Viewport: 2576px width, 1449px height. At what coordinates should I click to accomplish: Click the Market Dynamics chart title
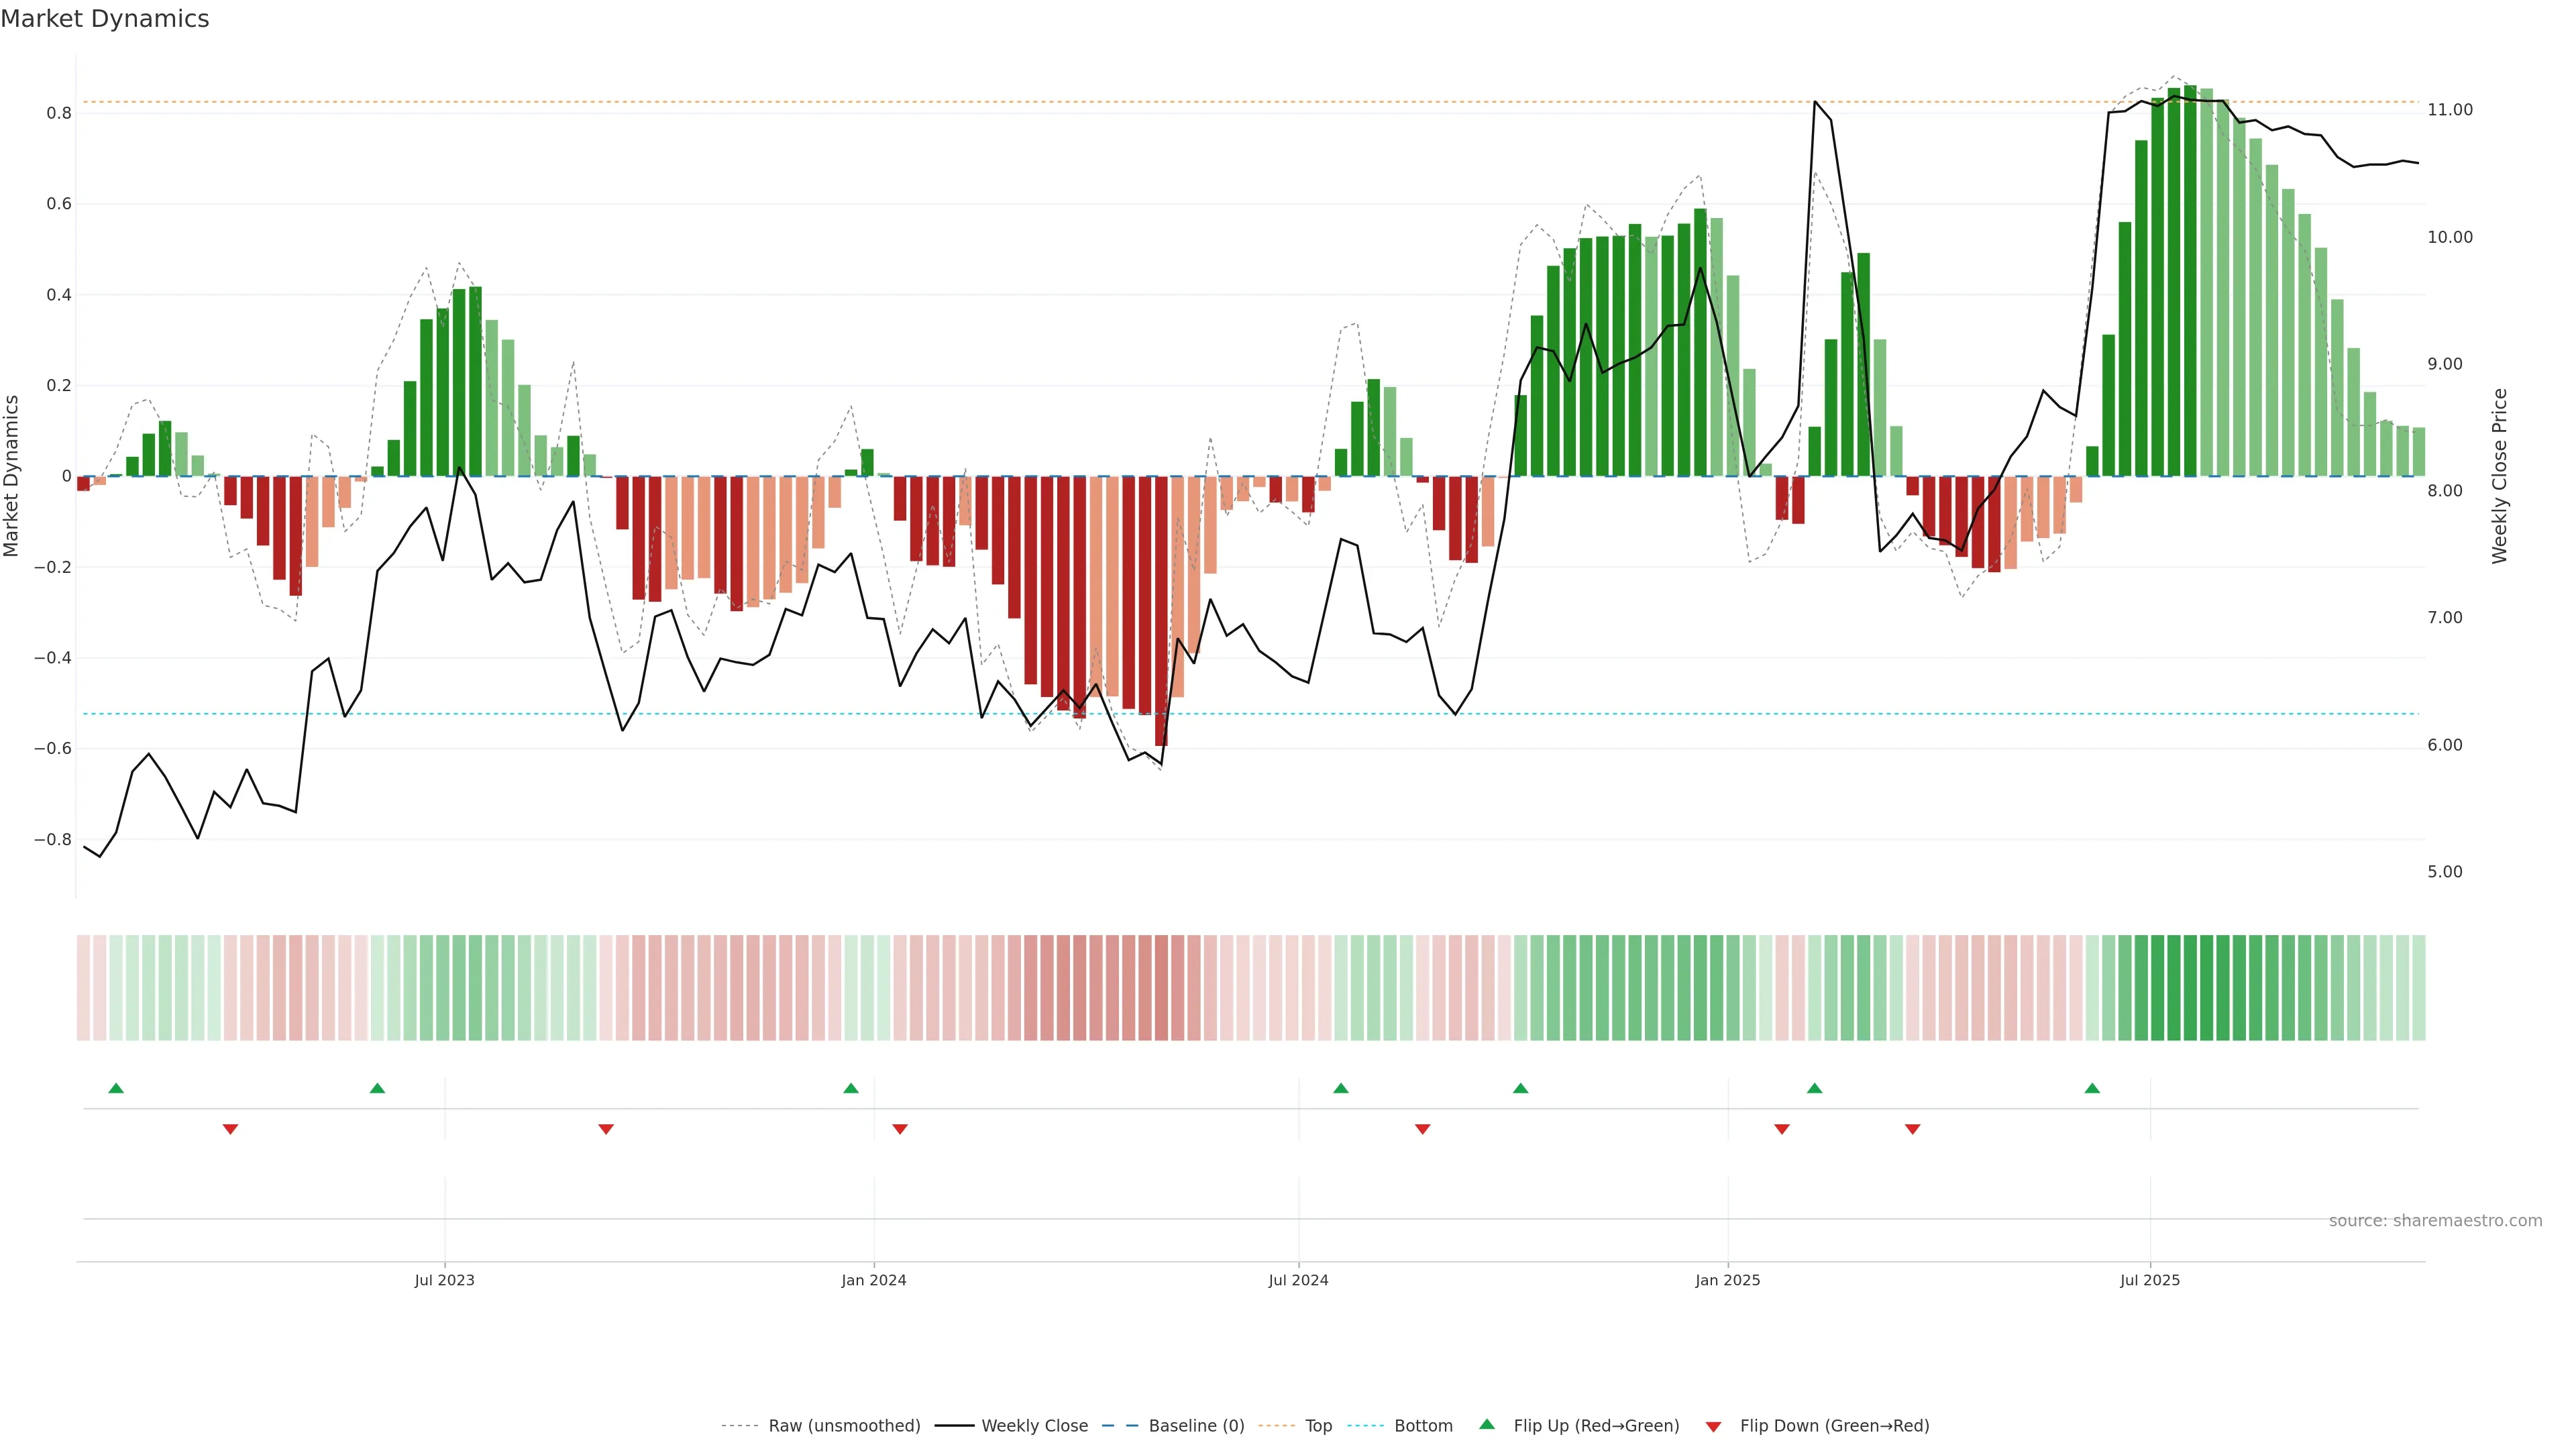tap(105, 19)
